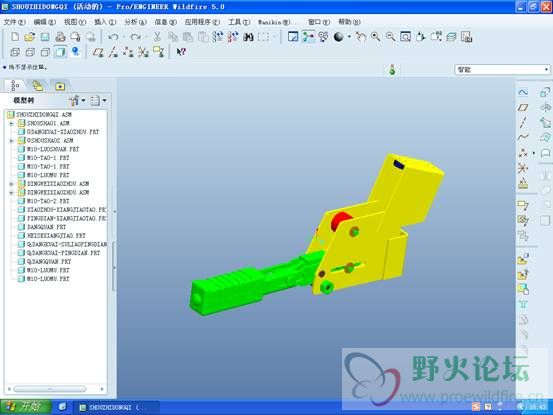Expand the SHOUSHAO1.ASM tree node
Image resolution: width=553 pixels, height=415 pixels.
11,123
